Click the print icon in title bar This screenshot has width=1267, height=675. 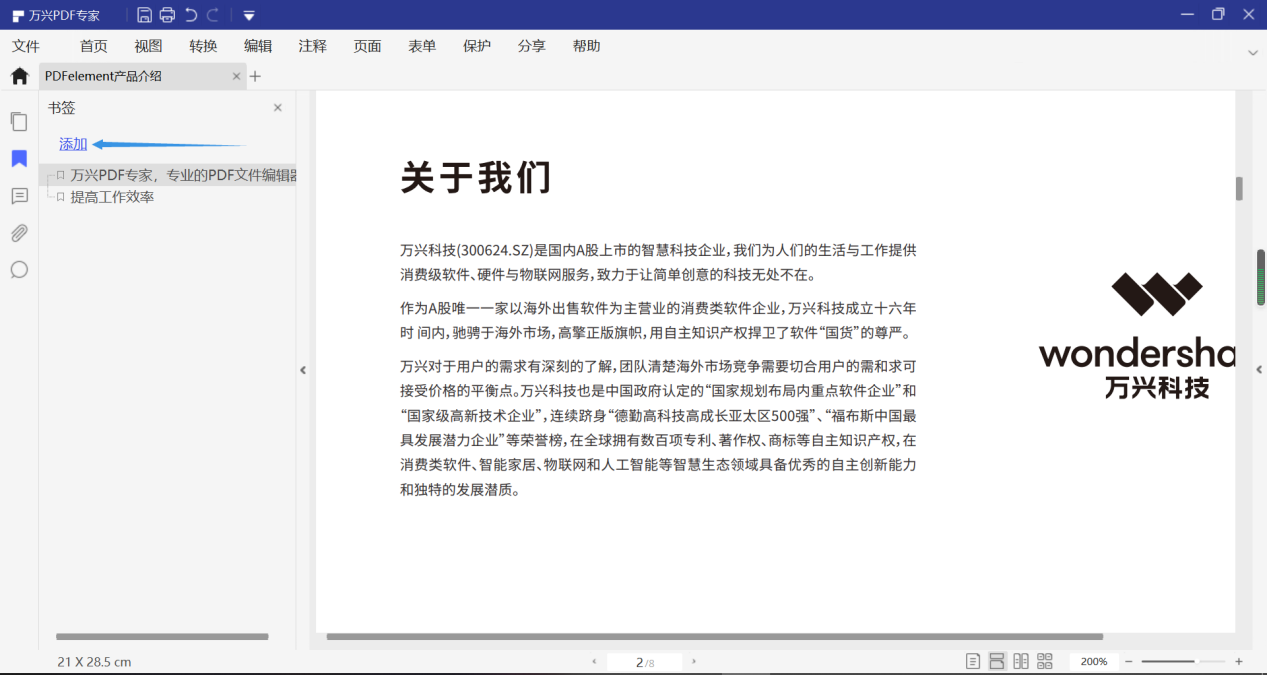(167, 15)
